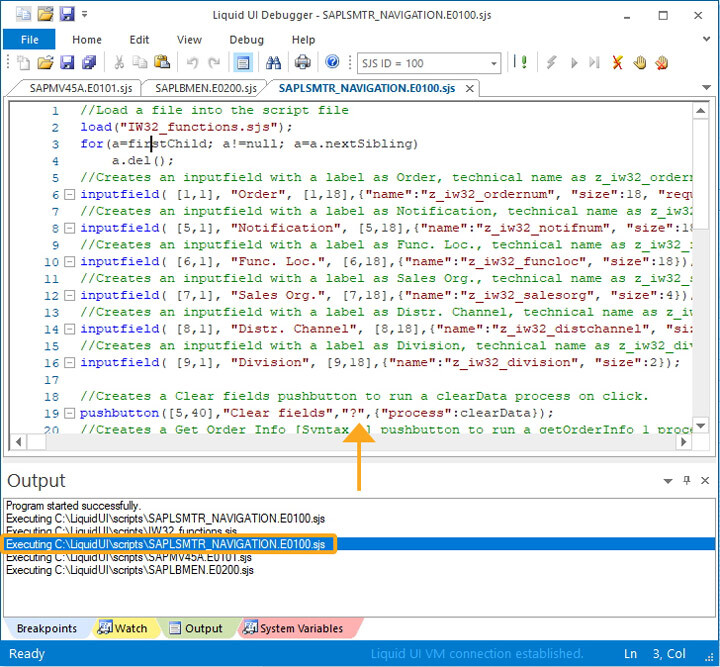Click the blue Help question-mark icon
The height and width of the screenshot is (667, 720).
(332, 62)
